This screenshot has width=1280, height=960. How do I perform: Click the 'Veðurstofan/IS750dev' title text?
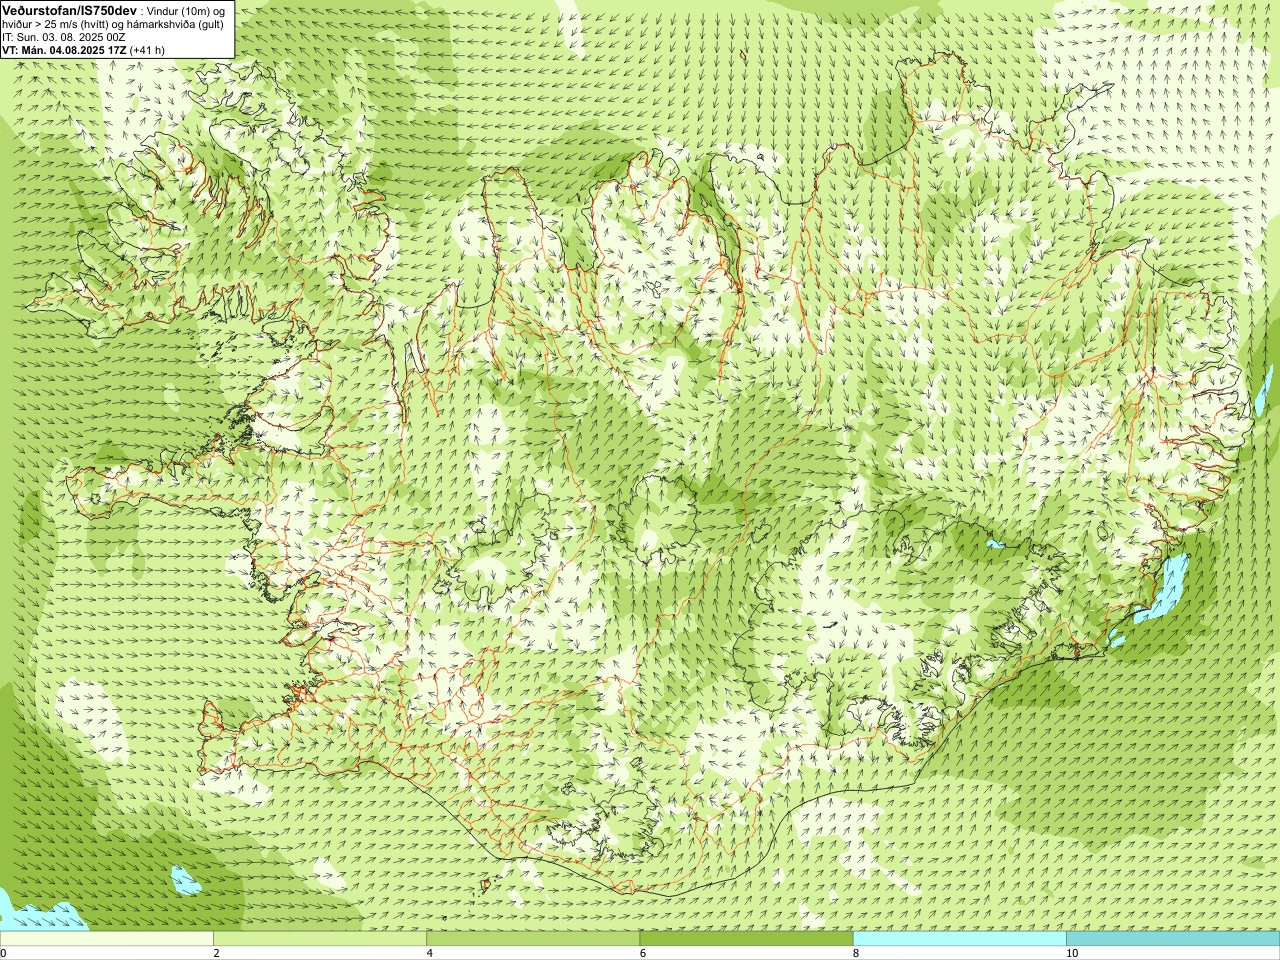[69, 9]
